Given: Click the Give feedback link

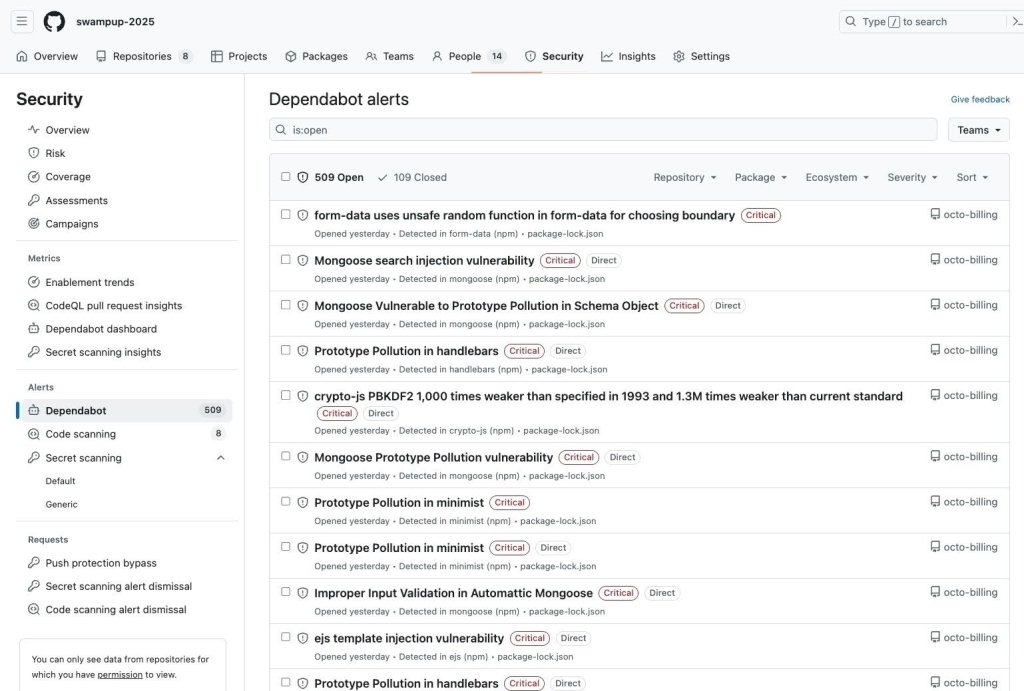Looking at the screenshot, I should pos(979,99).
